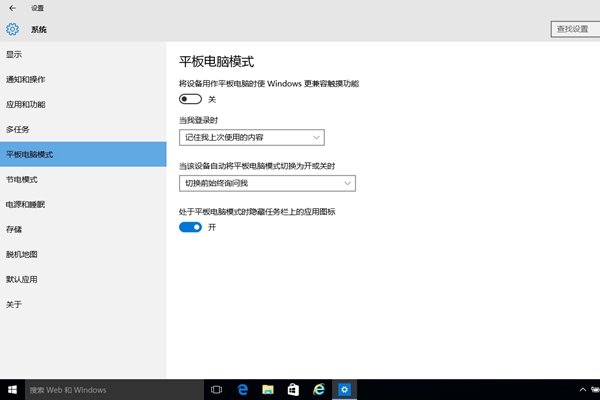Select 通知和操作 in the sidebar
This screenshot has width=600, height=400.
pos(83,80)
